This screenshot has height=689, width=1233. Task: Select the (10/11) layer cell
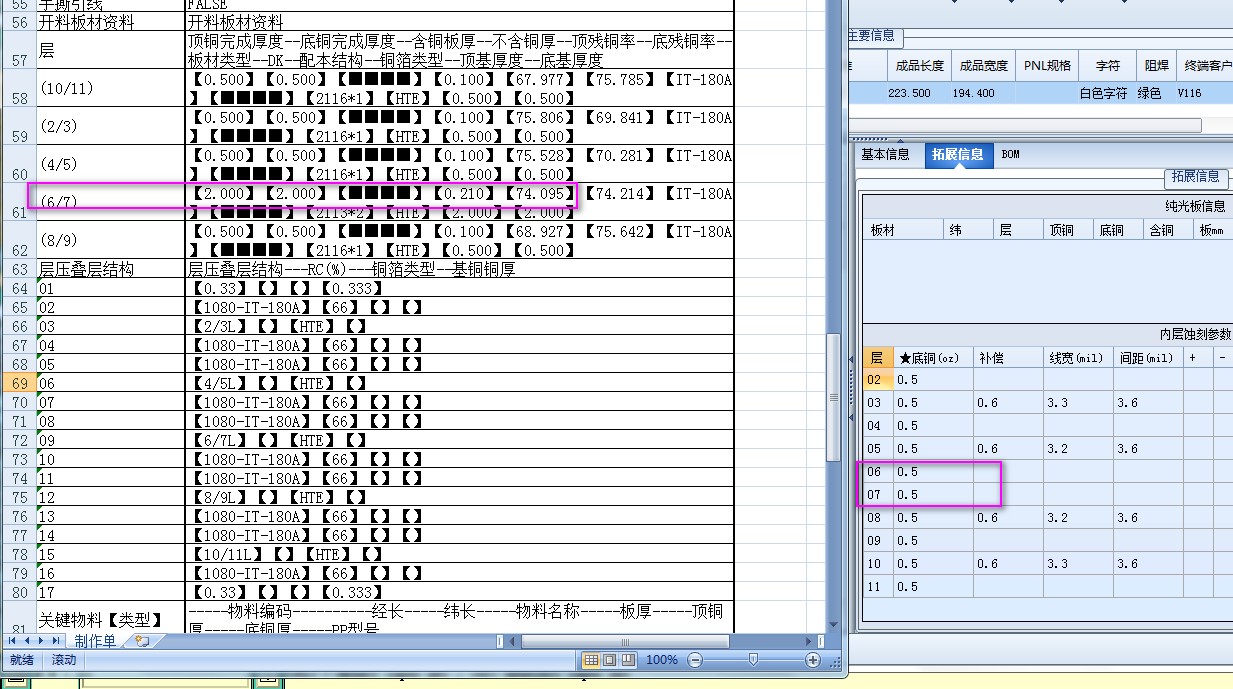coord(110,88)
